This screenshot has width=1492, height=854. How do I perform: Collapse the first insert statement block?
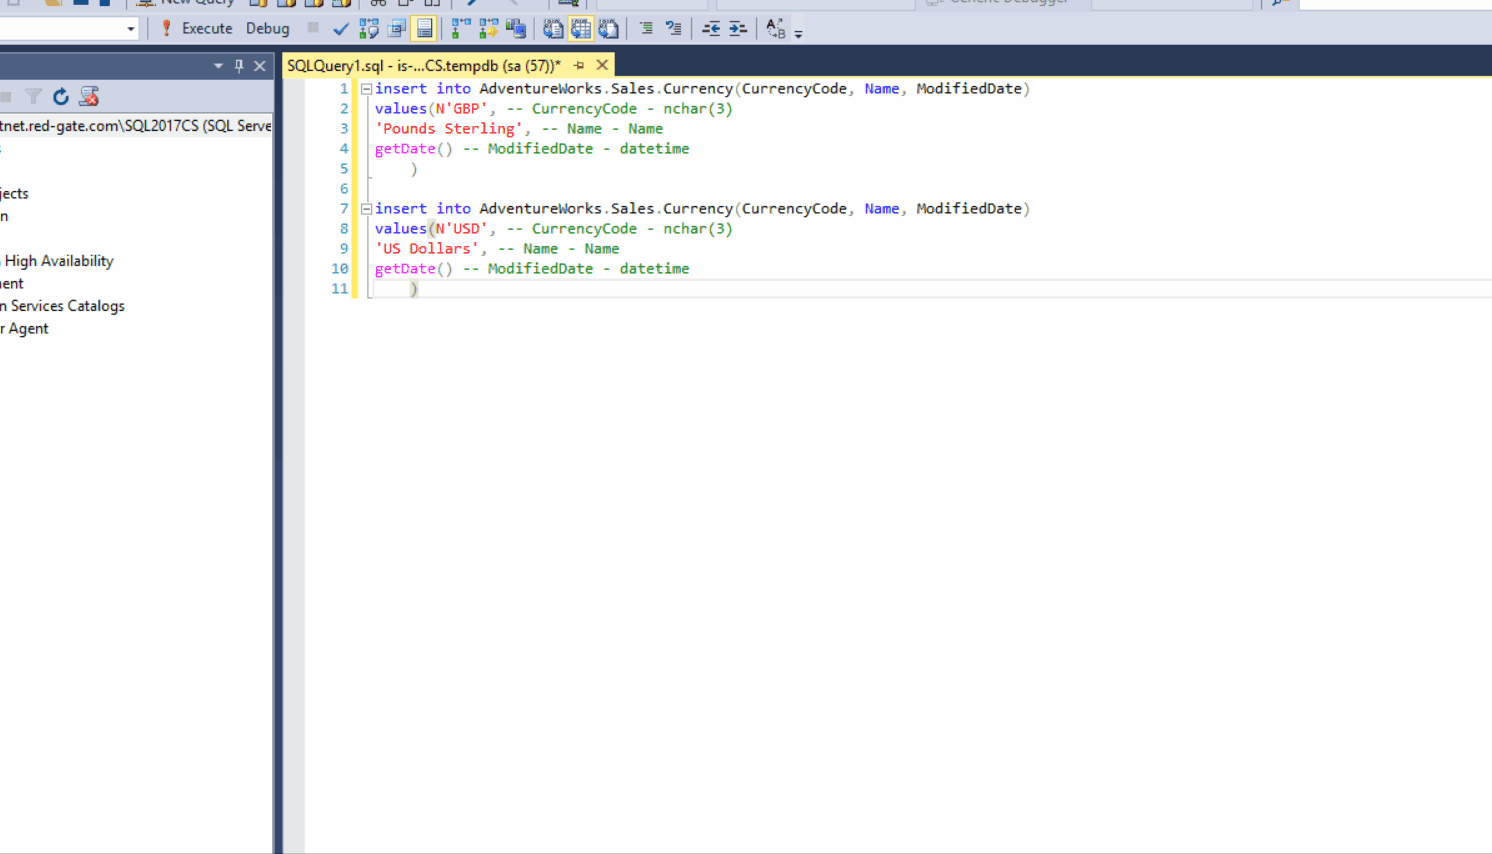pyautogui.click(x=366, y=89)
